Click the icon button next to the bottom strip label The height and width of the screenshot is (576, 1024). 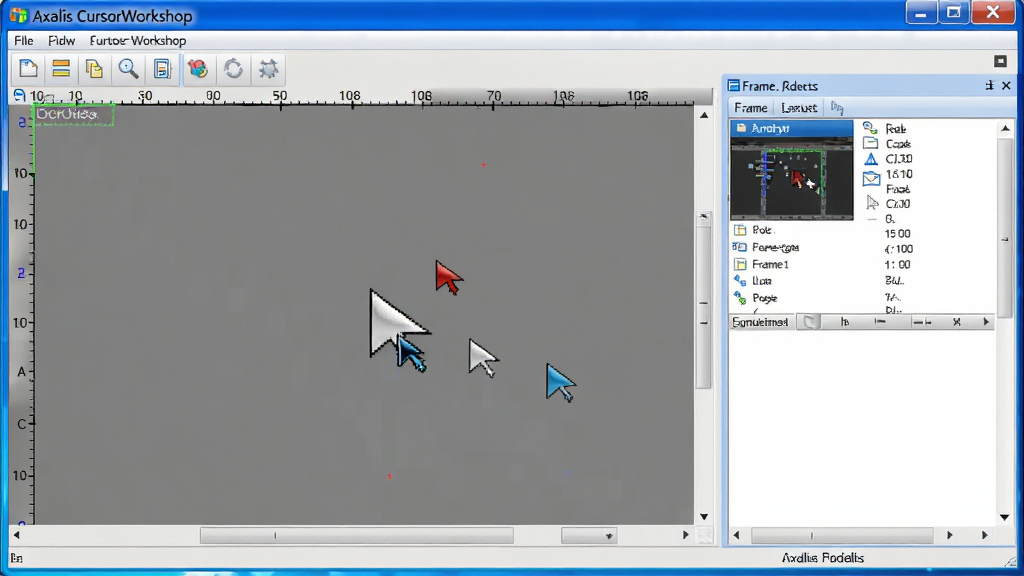point(810,322)
